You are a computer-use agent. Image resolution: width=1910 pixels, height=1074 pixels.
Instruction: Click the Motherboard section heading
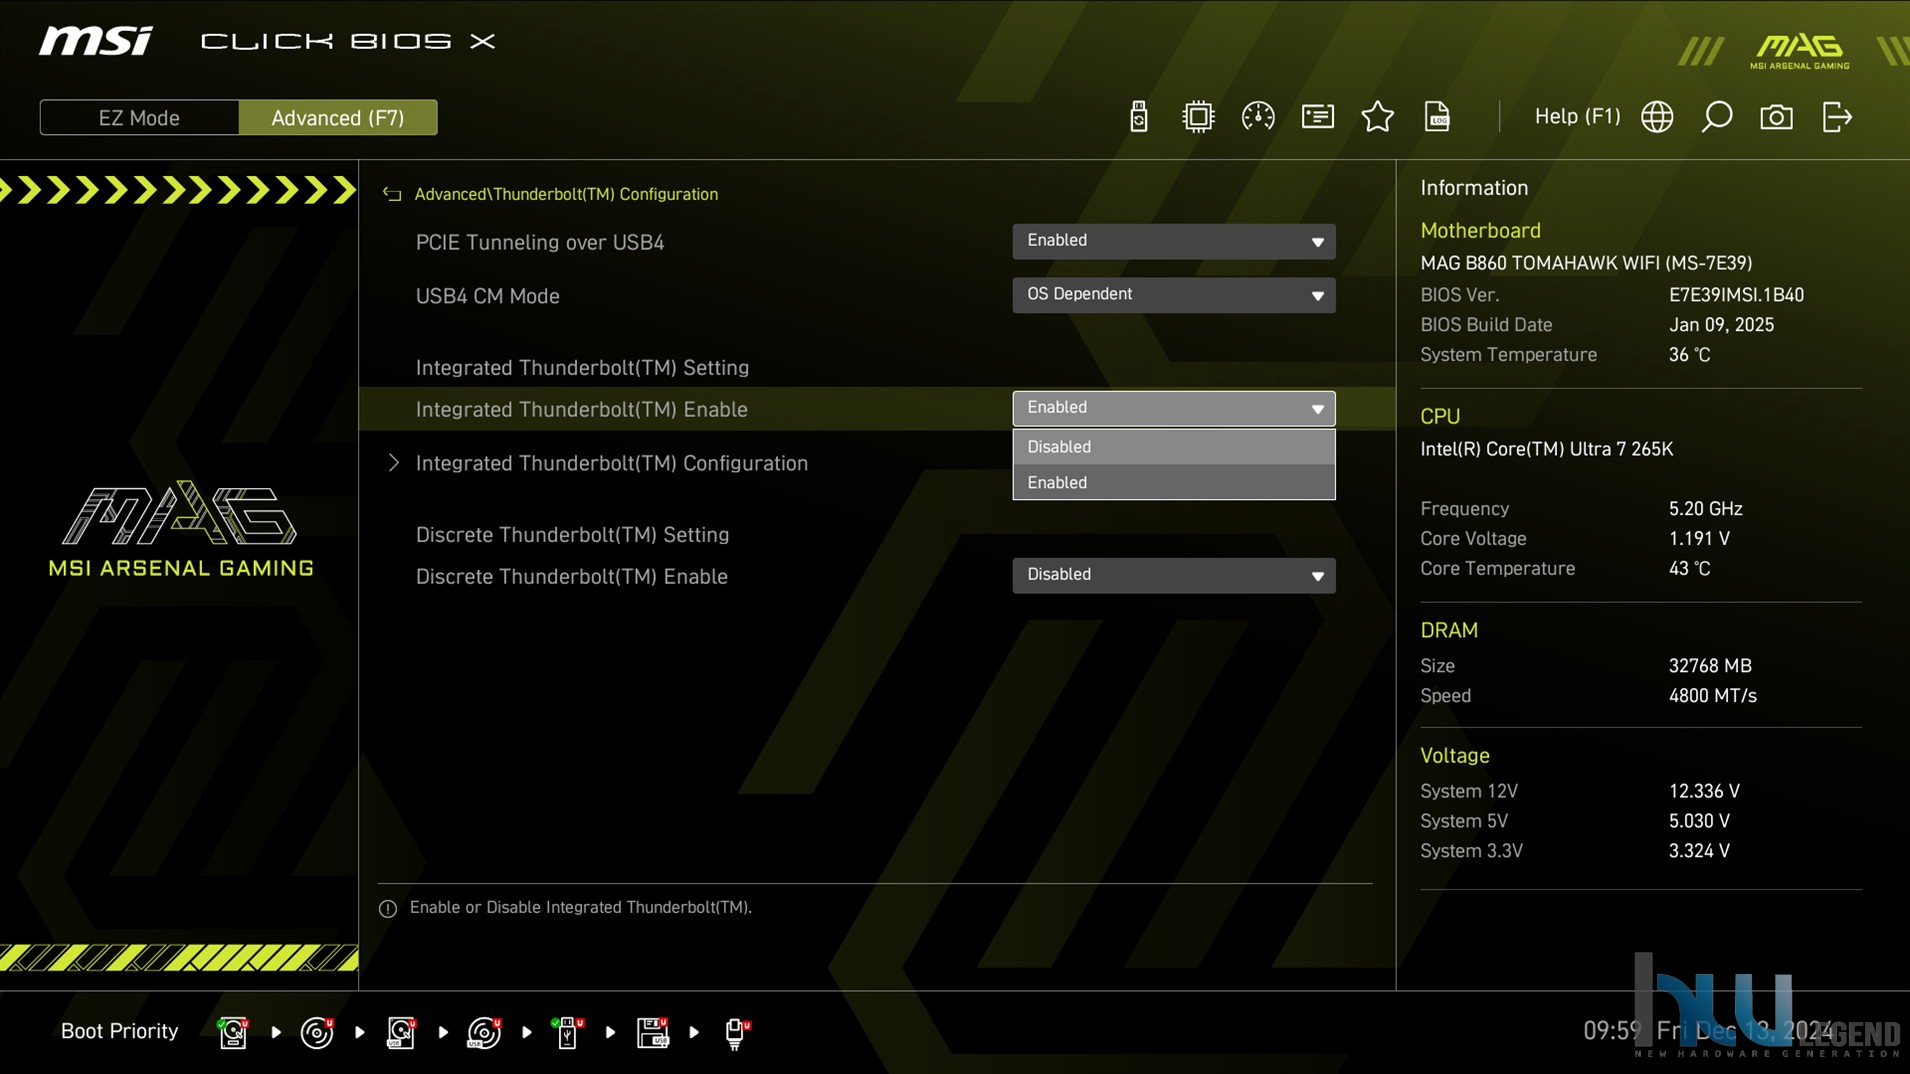click(1480, 230)
